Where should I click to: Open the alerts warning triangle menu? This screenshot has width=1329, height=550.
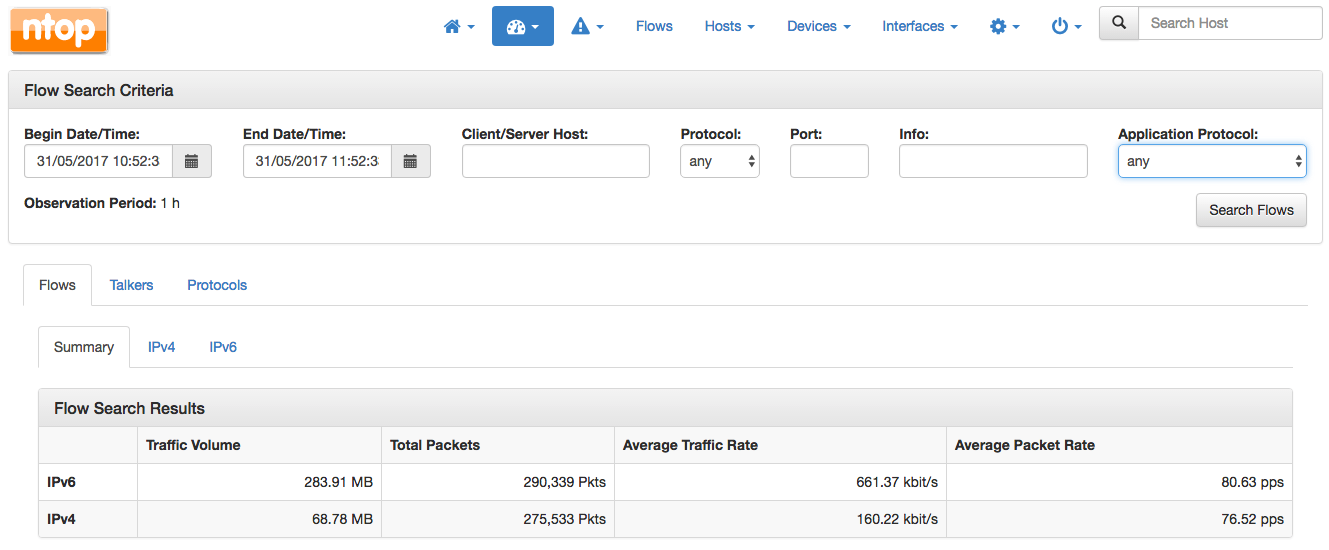587,26
